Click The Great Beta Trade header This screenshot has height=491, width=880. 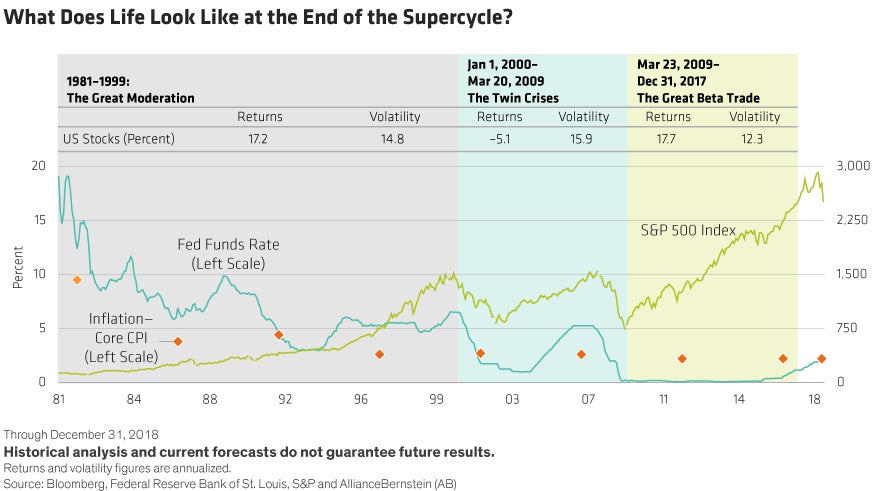(x=698, y=81)
